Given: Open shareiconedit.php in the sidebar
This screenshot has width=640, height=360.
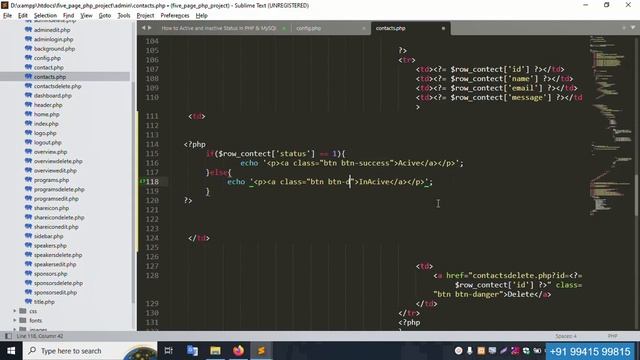Looking at the screenshot, I should [56, 227].
